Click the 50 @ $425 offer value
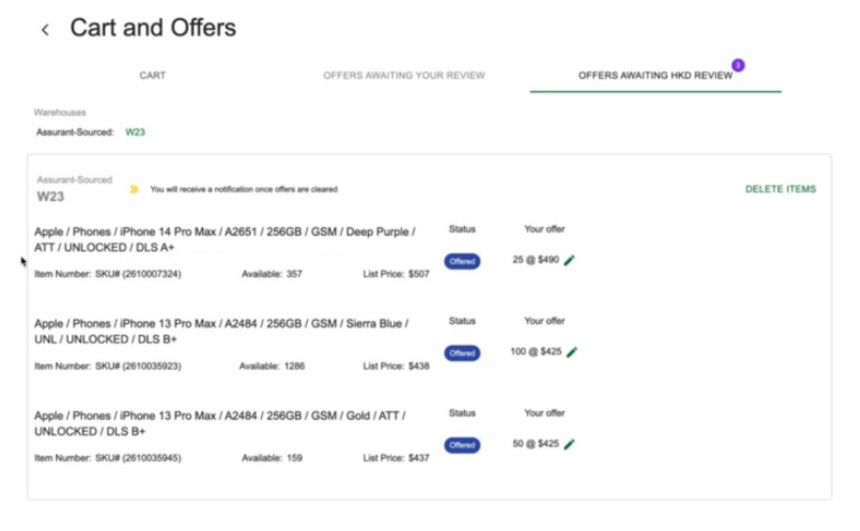Viewport: 860px width, 531px height. coord(533,444)
